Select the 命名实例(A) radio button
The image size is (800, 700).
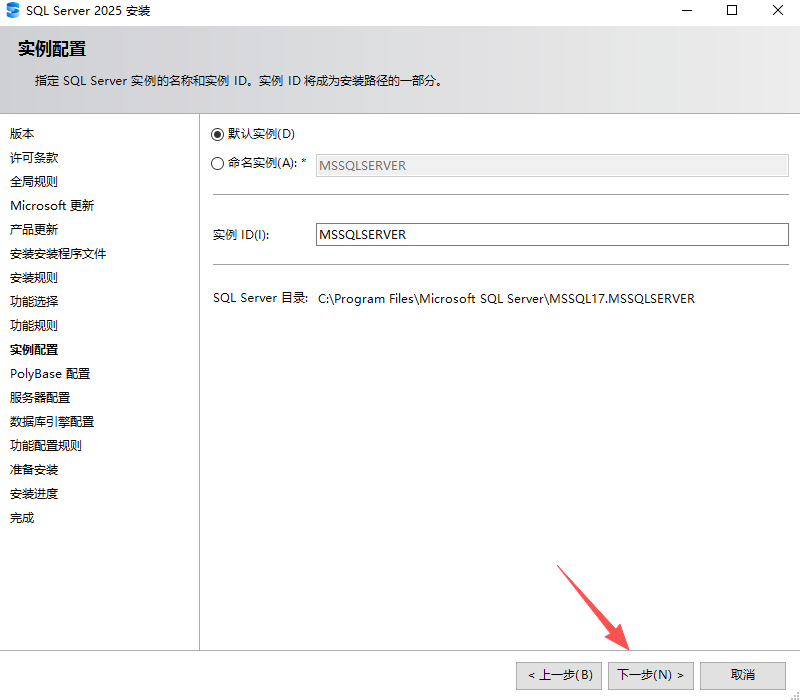217,164
